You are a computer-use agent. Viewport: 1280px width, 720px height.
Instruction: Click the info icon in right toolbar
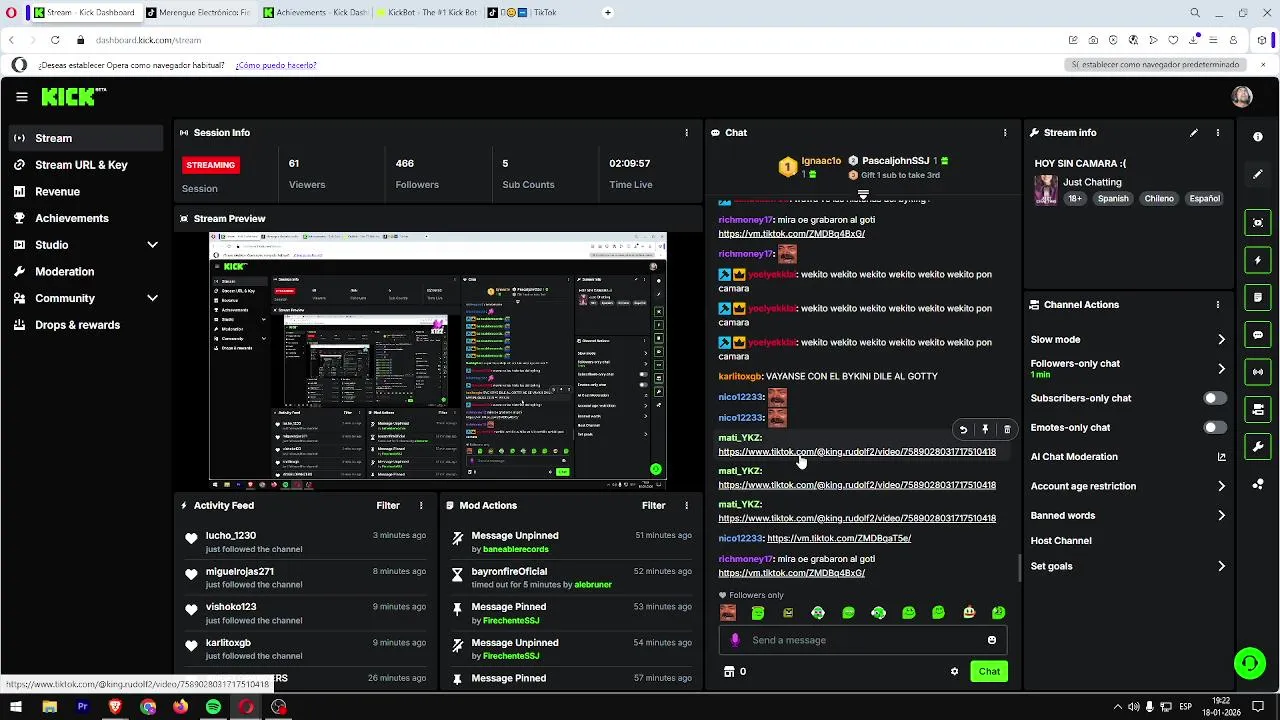pyautogui.click(x=1258, y=137)
